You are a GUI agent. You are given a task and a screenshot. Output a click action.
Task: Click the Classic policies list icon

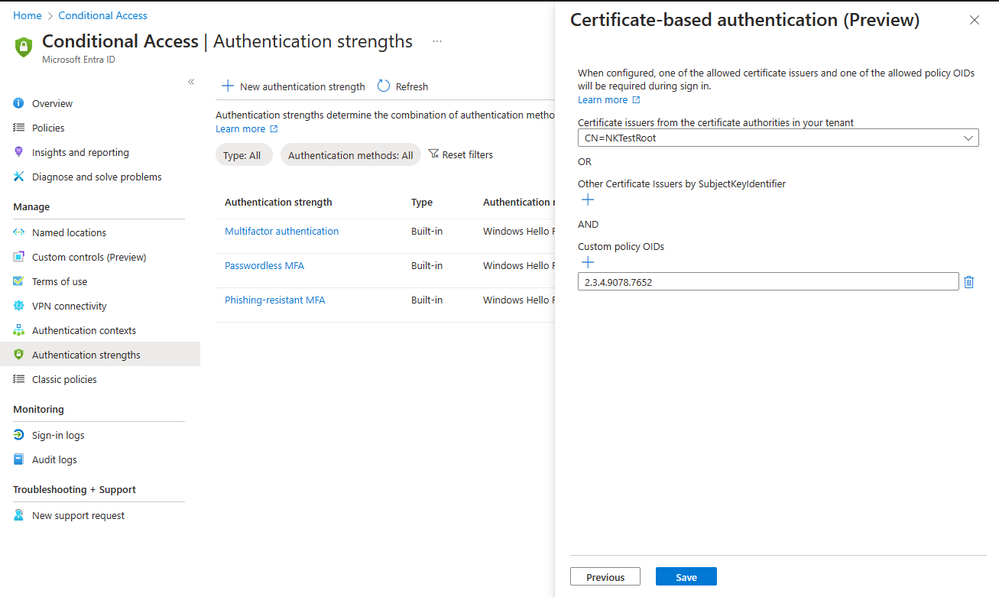click(x=18, y=379)
